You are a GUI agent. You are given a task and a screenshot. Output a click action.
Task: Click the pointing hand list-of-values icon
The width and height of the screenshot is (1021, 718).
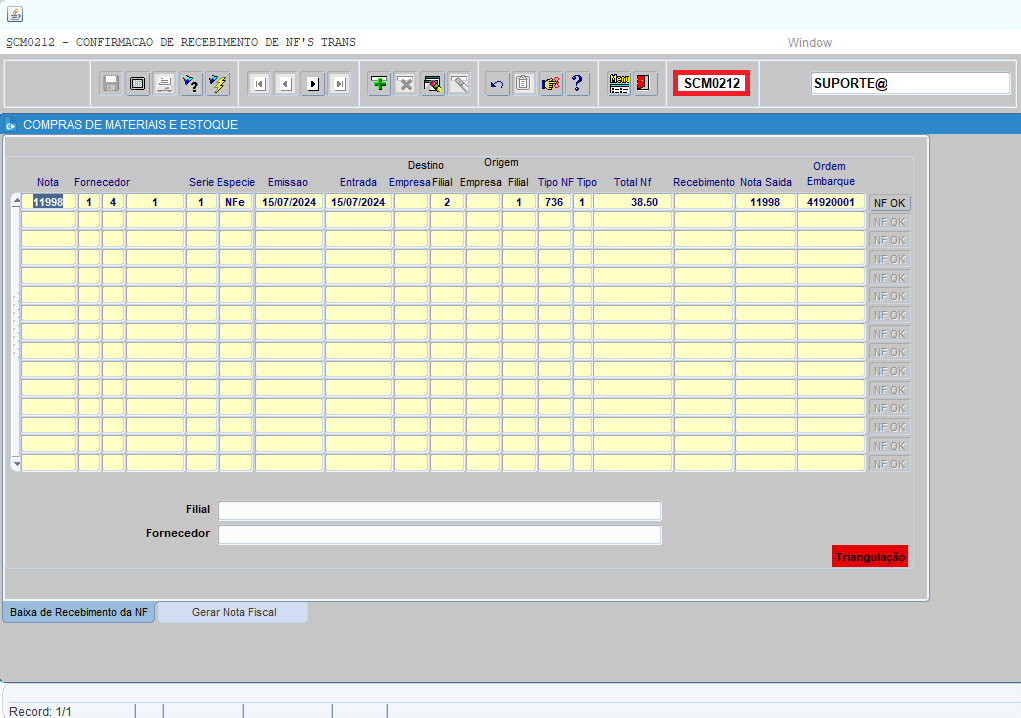click(550, 83)
